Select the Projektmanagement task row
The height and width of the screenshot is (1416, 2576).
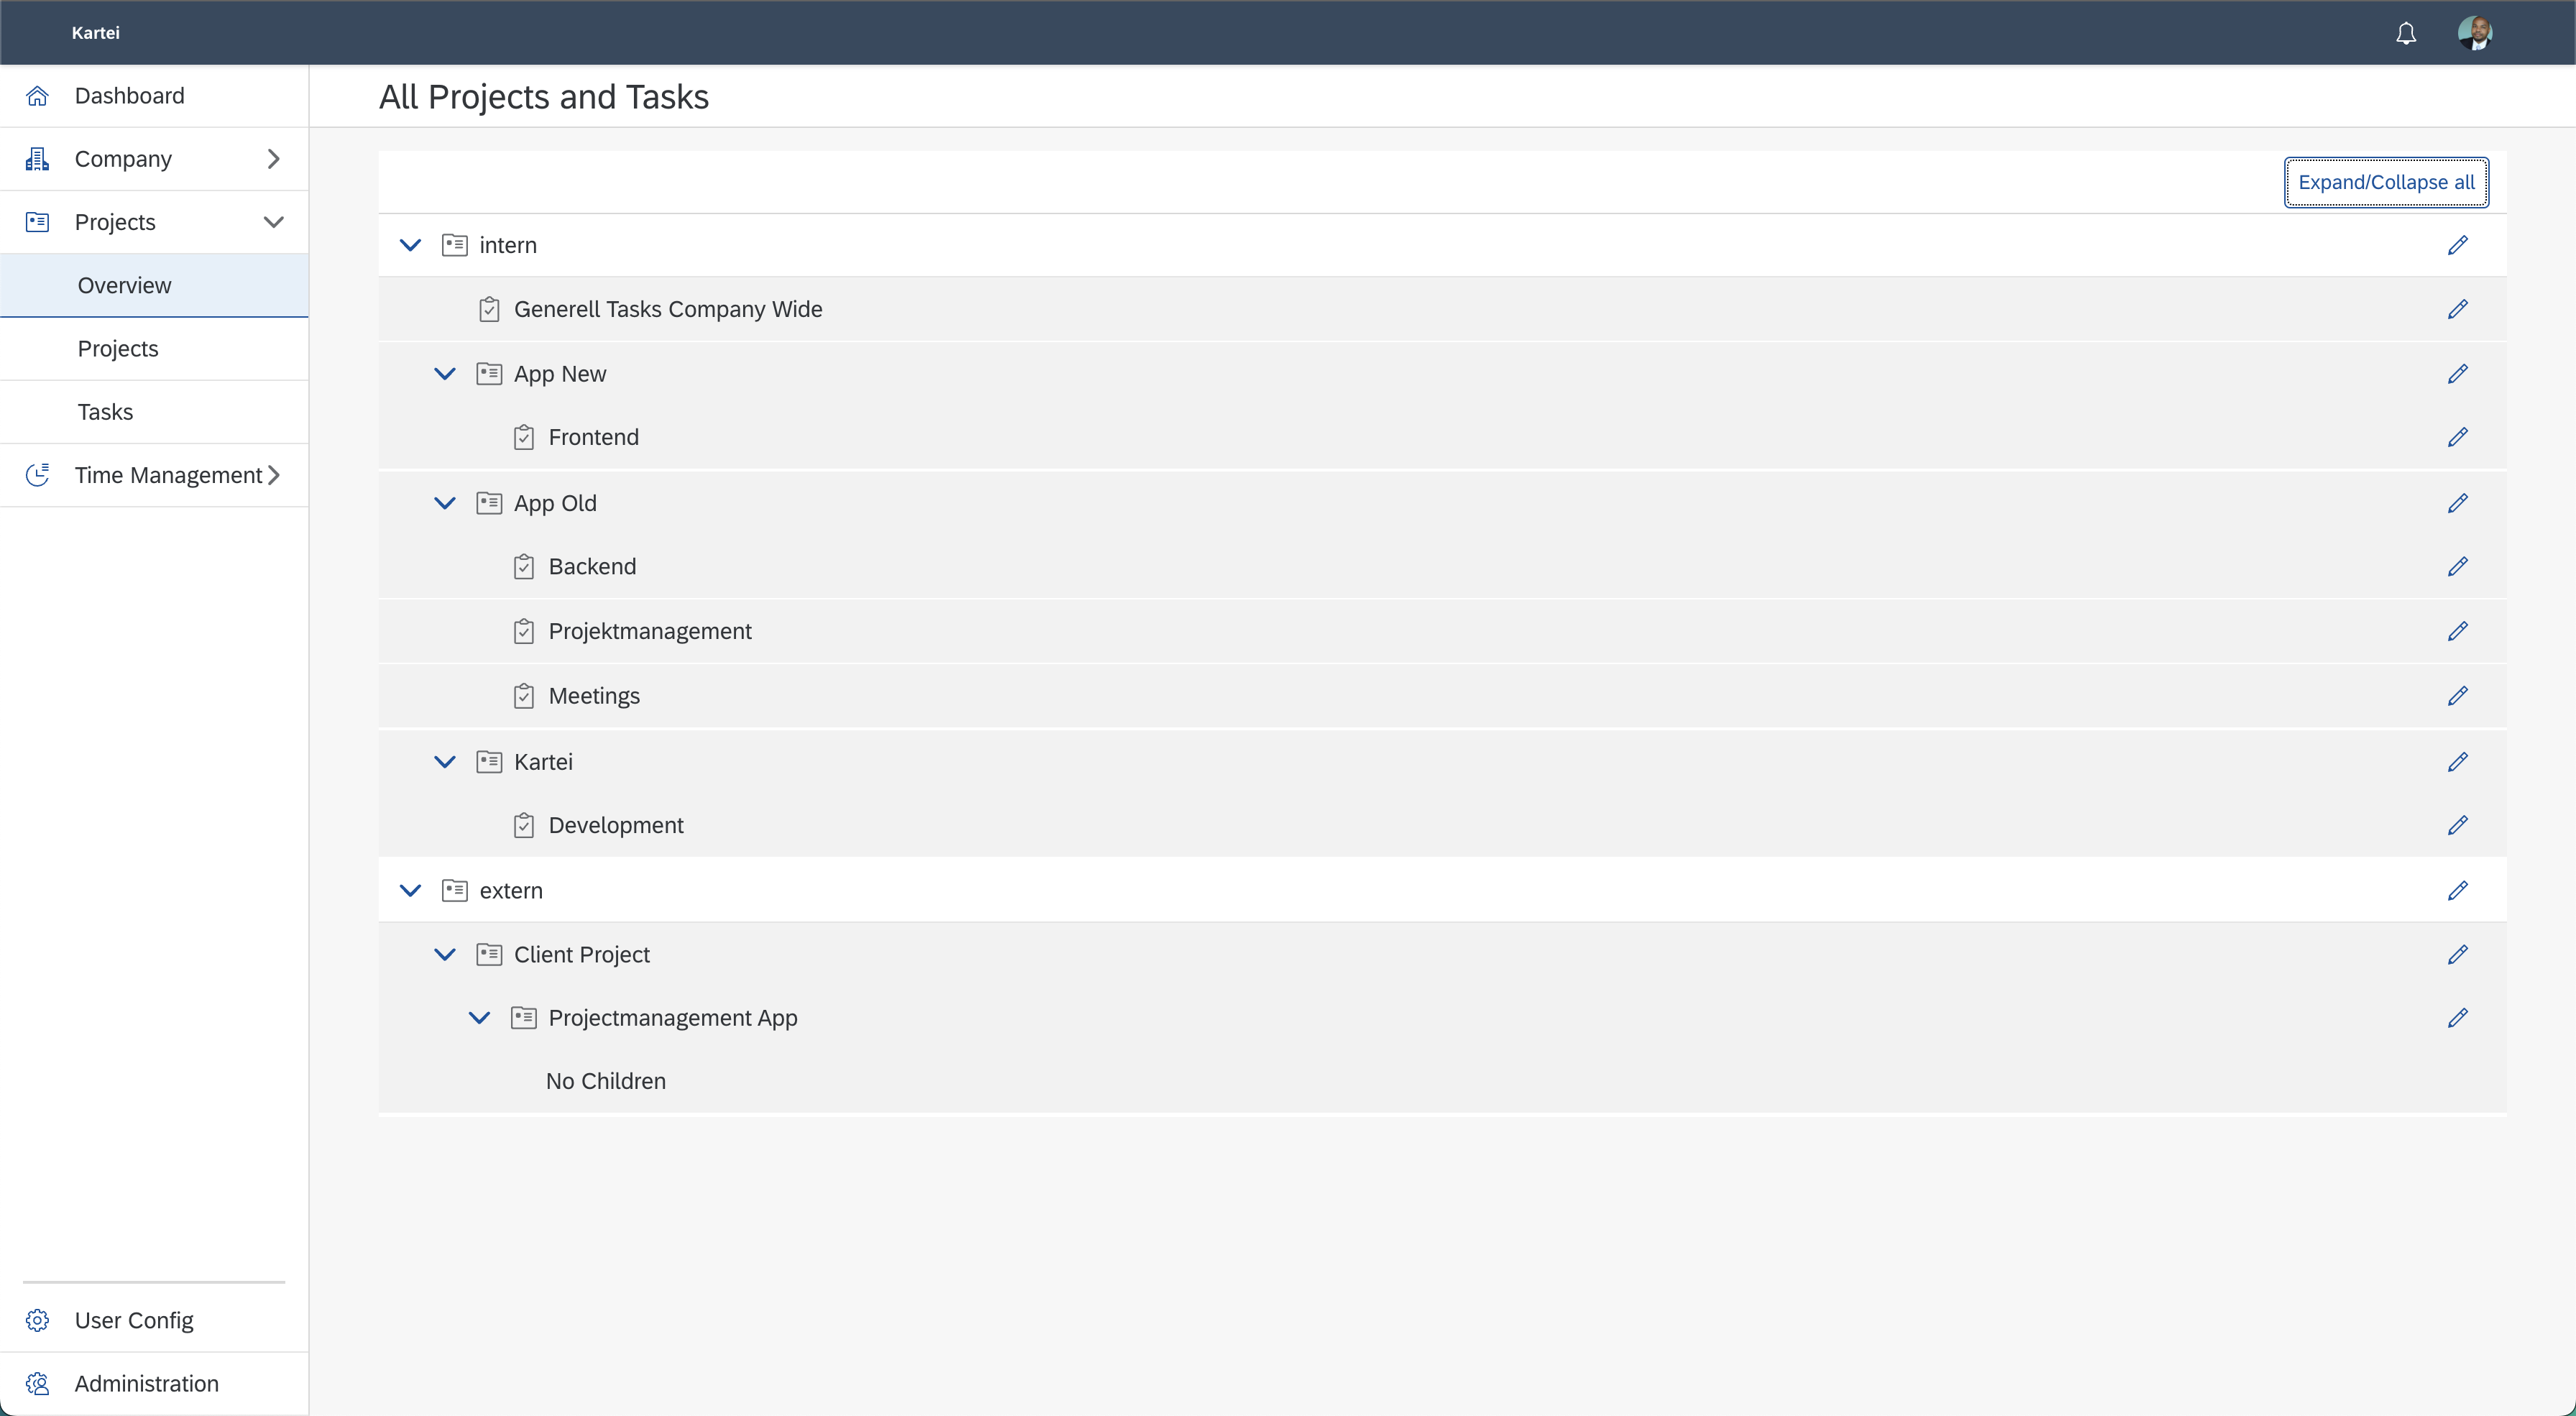(1442, 631)
